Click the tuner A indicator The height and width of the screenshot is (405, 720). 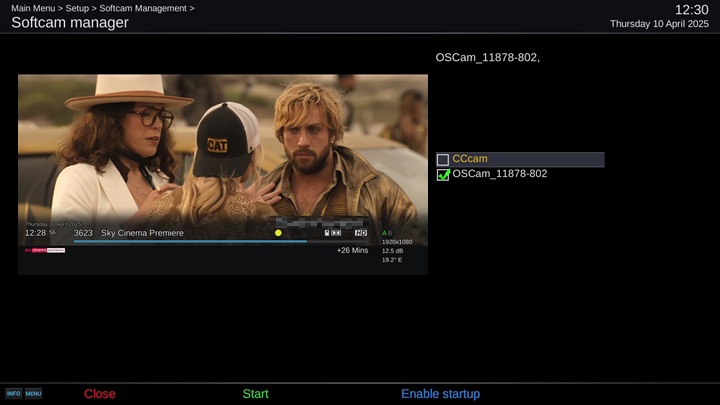coord(384,233)
